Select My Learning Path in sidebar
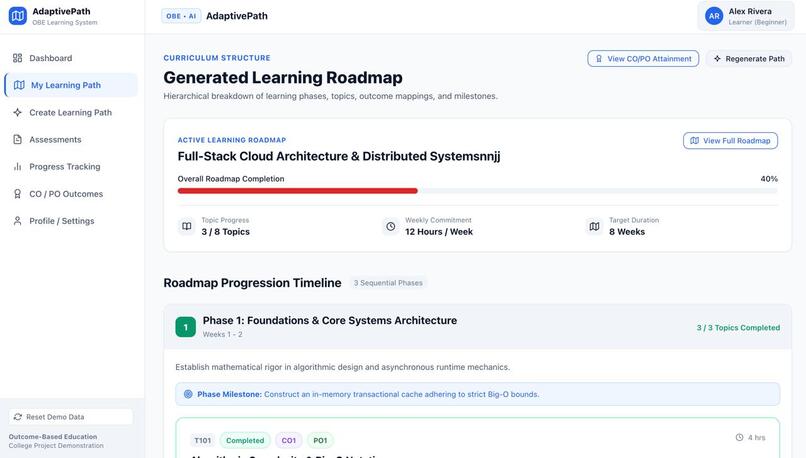The width and height of the screenshot is (806, 458). pyautogui.click(x=71, y=85)
